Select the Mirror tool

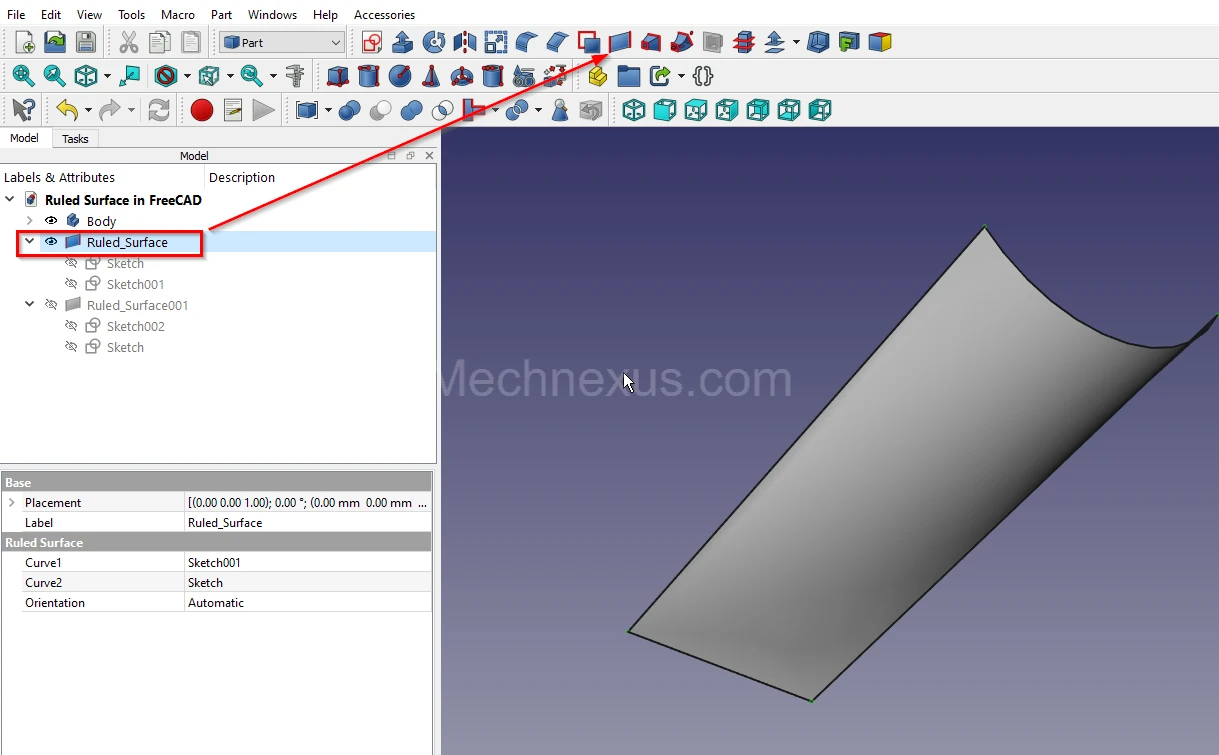pyautogui.click(x=465, y=42)
